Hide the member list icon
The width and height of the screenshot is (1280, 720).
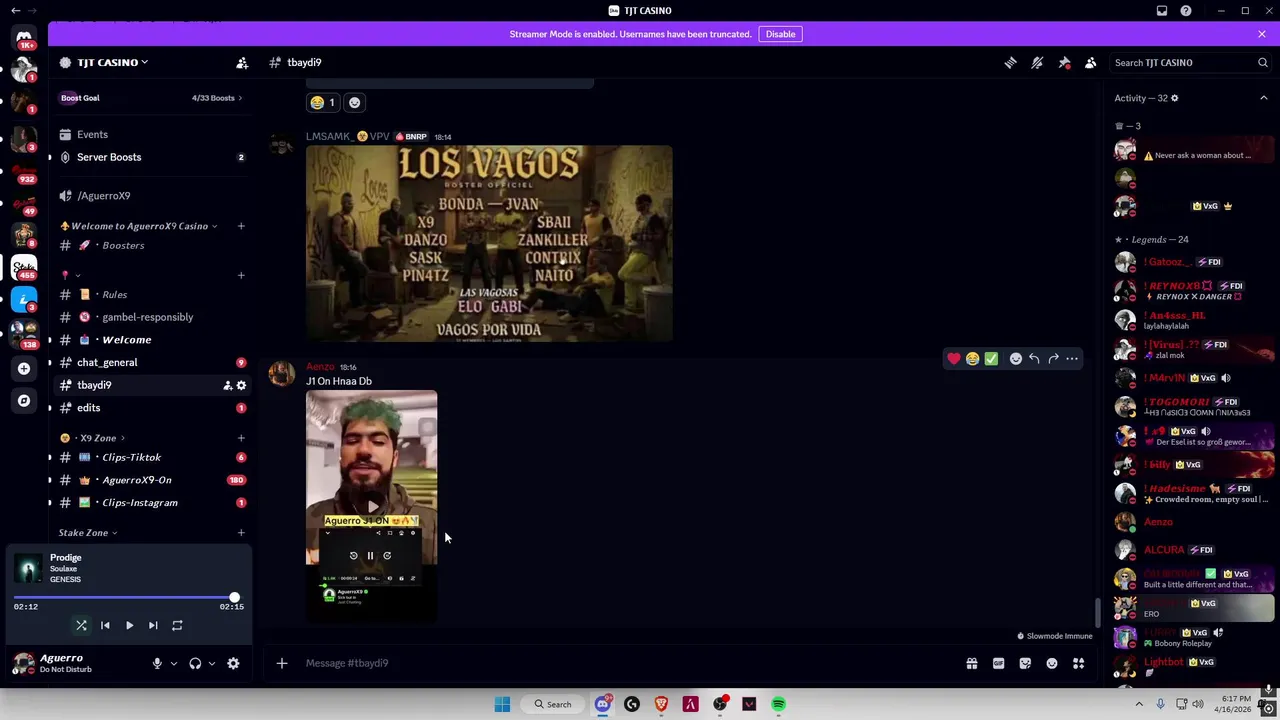[1091, 62]
